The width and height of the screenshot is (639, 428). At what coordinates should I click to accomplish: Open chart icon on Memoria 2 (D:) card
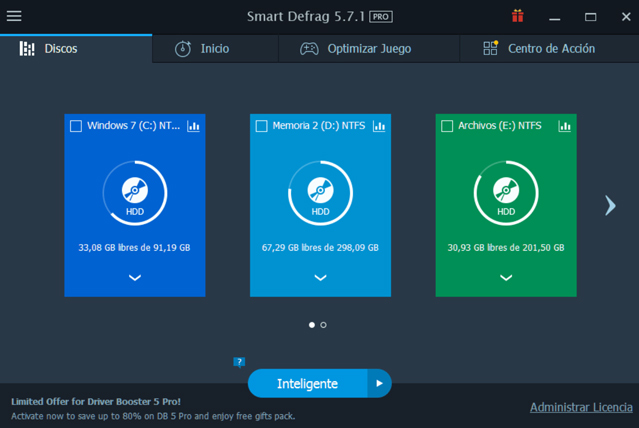(x=379, y=126)
